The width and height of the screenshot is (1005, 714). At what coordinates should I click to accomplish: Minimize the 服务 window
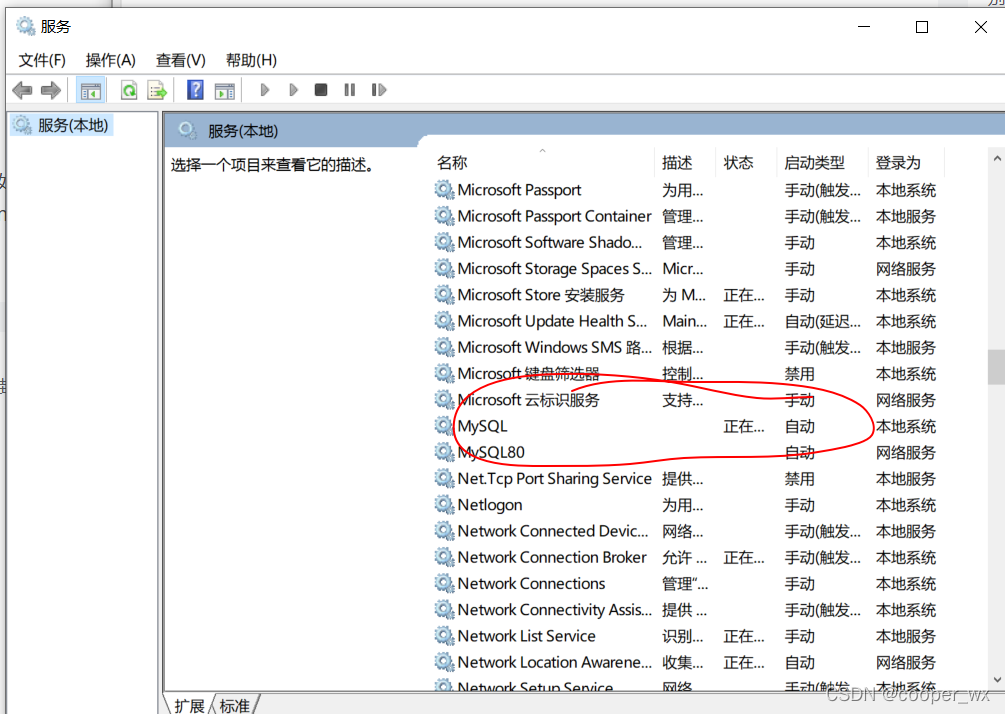[x=863, y=27]
